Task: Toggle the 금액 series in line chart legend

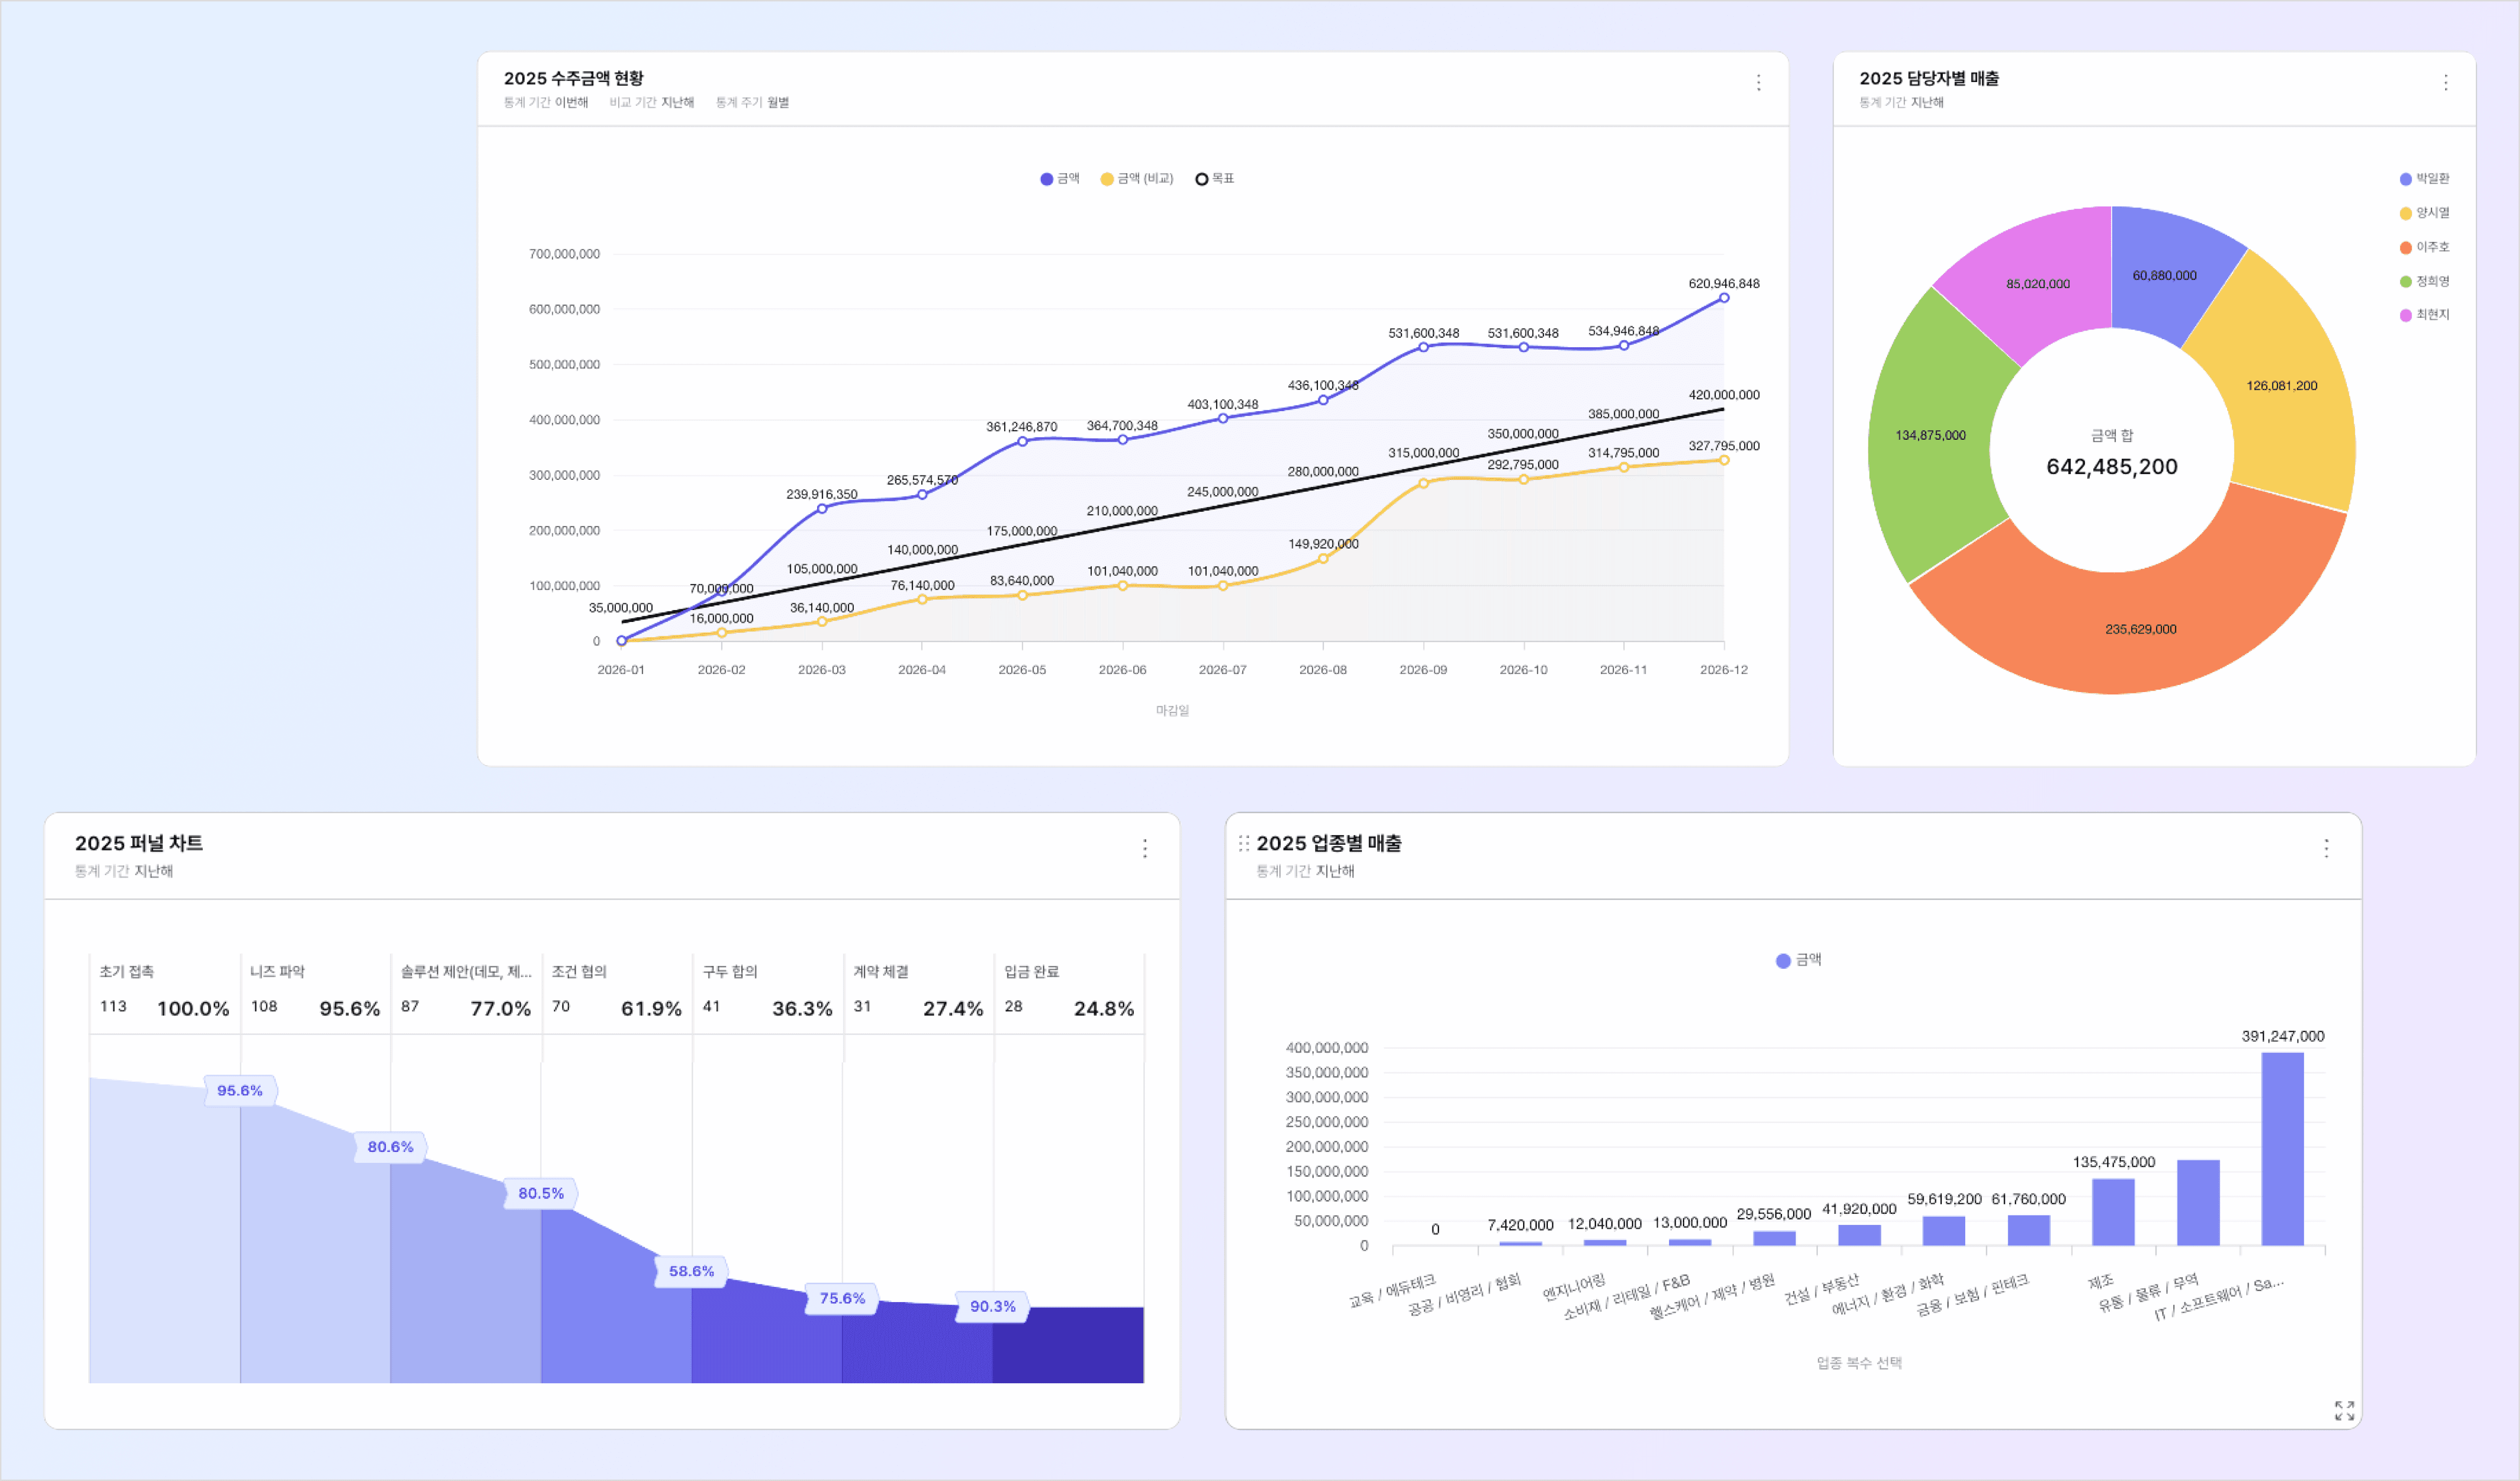Action: tap(1059, 179)
